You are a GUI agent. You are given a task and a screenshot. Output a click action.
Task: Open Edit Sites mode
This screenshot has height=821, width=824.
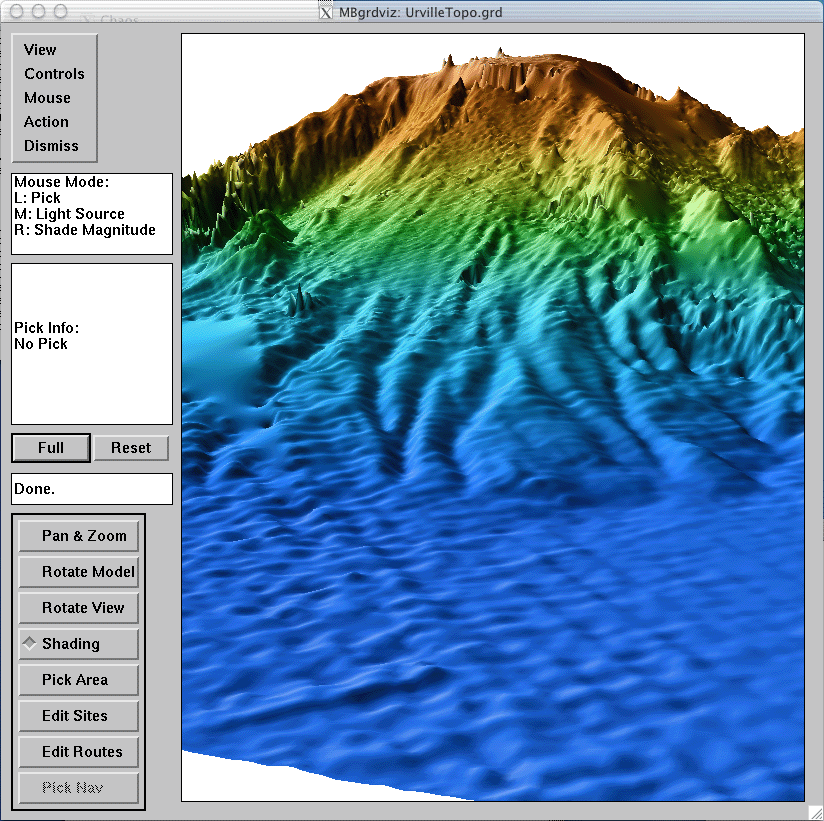[78, 715]
